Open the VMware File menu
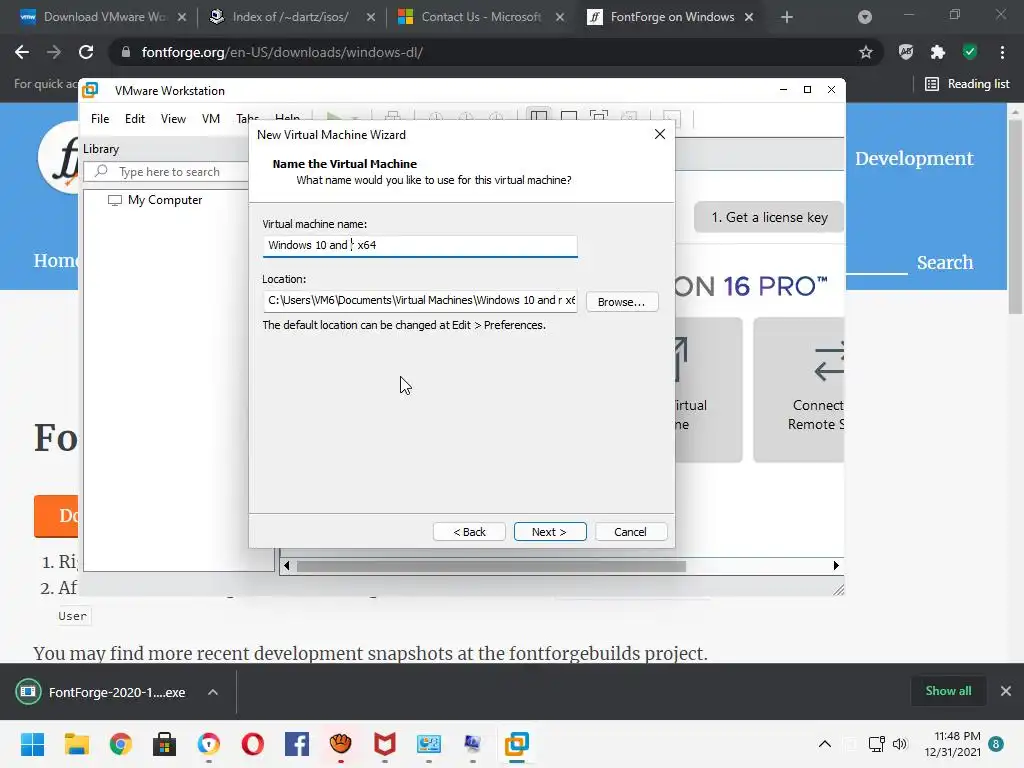 point(100,118)
